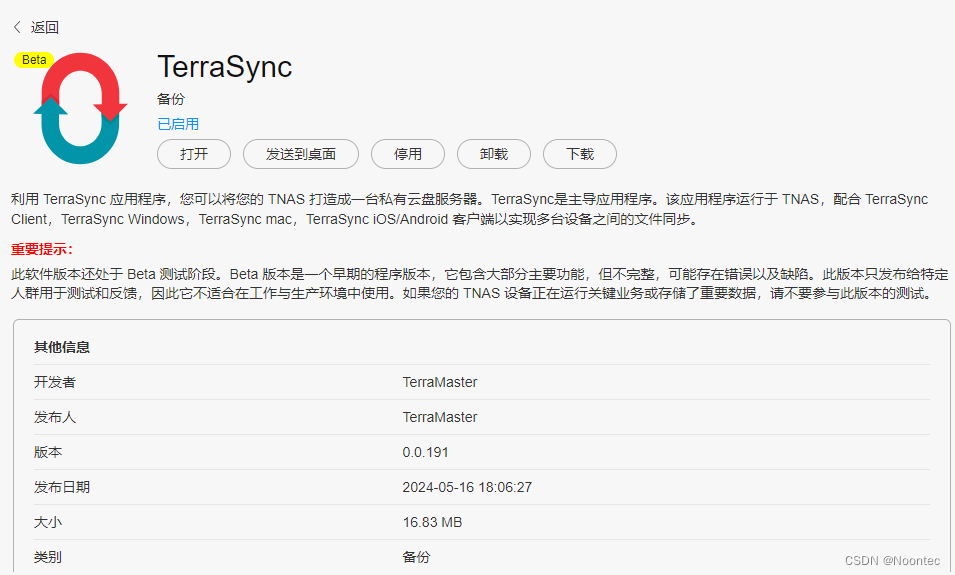Click the 16.83 MB size value
The width and height of the screenshot is (955, 575).
point(432,522)
